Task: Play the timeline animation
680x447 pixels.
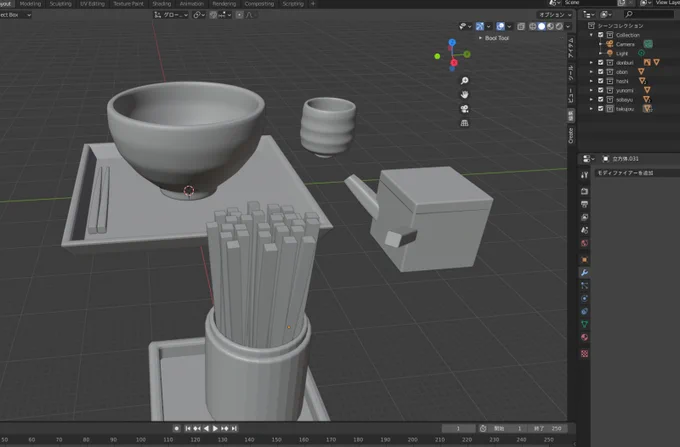Action: pos(215,428)
